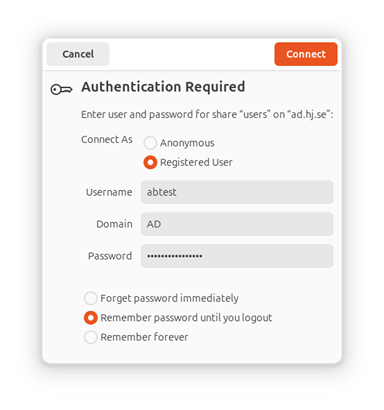Click the Authentication Required heading

163,87
